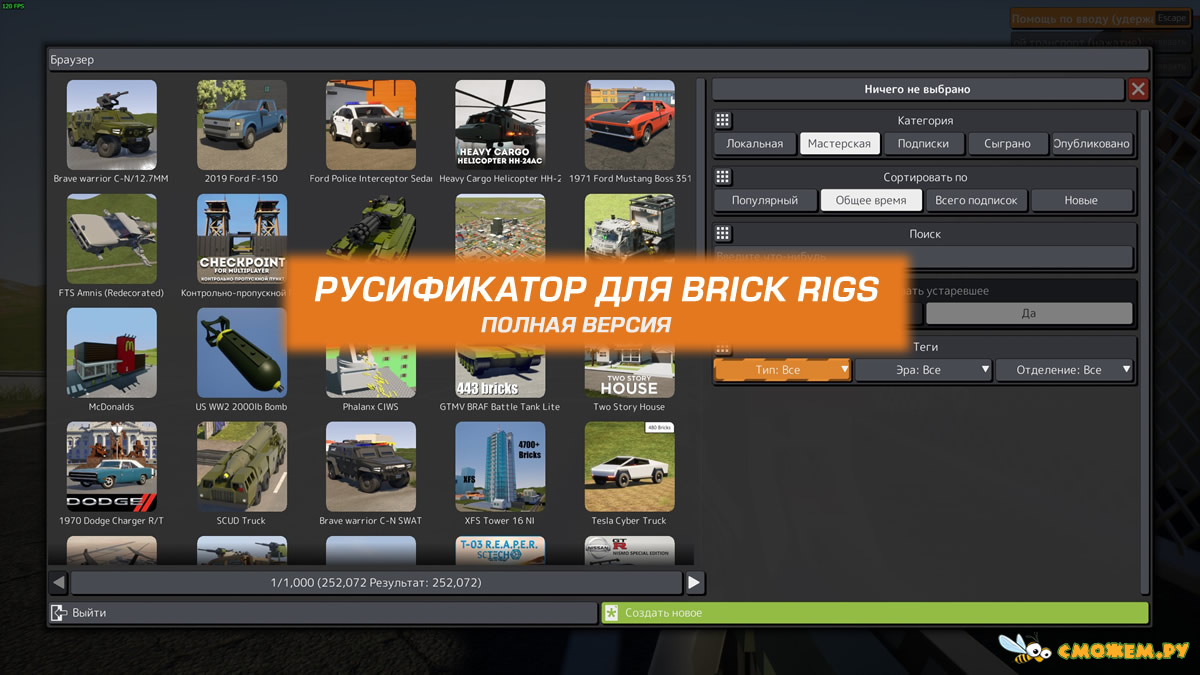
Task: Click the Ничего не выбрано header bar
Action: tap(918, 90)
